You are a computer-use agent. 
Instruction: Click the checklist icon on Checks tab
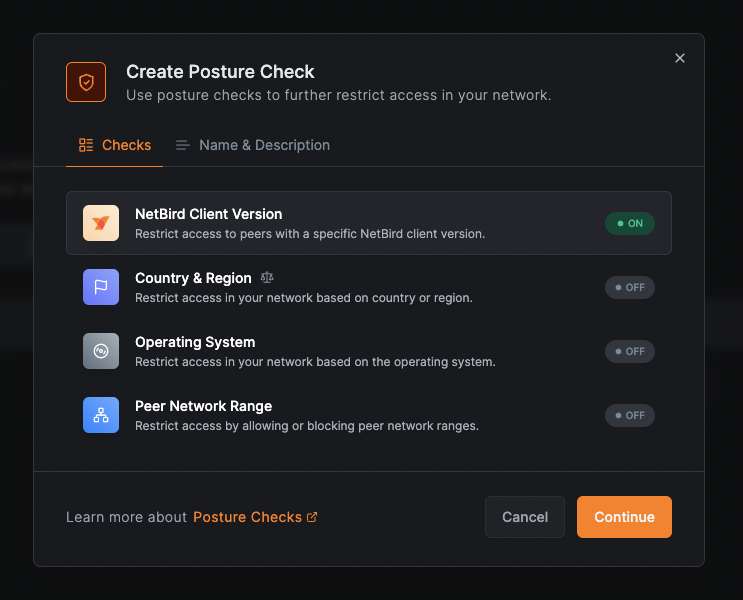coord(86,145)
